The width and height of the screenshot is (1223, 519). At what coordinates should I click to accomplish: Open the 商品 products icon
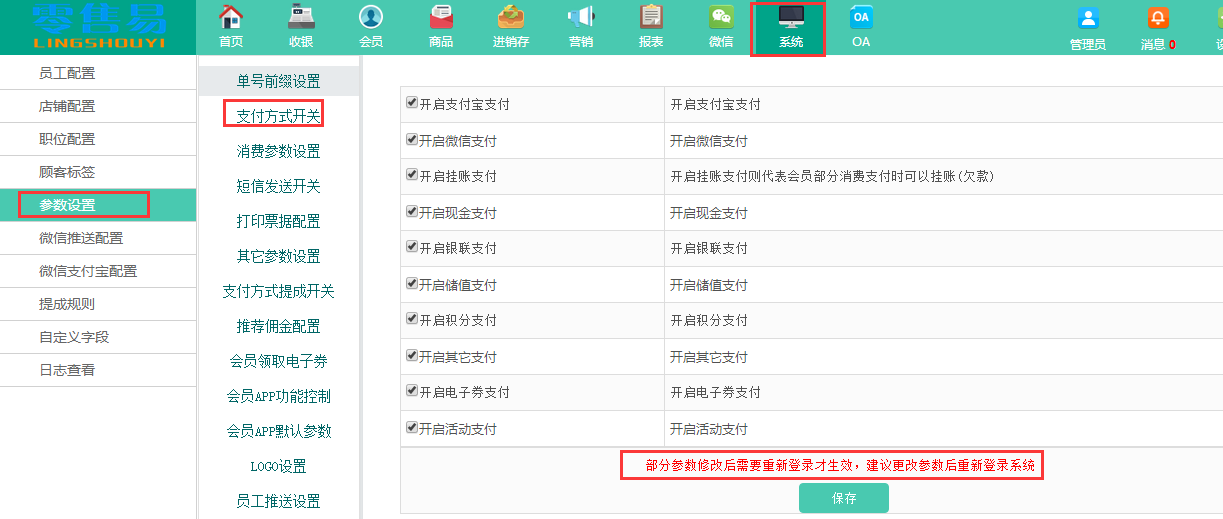click(441, 18)
